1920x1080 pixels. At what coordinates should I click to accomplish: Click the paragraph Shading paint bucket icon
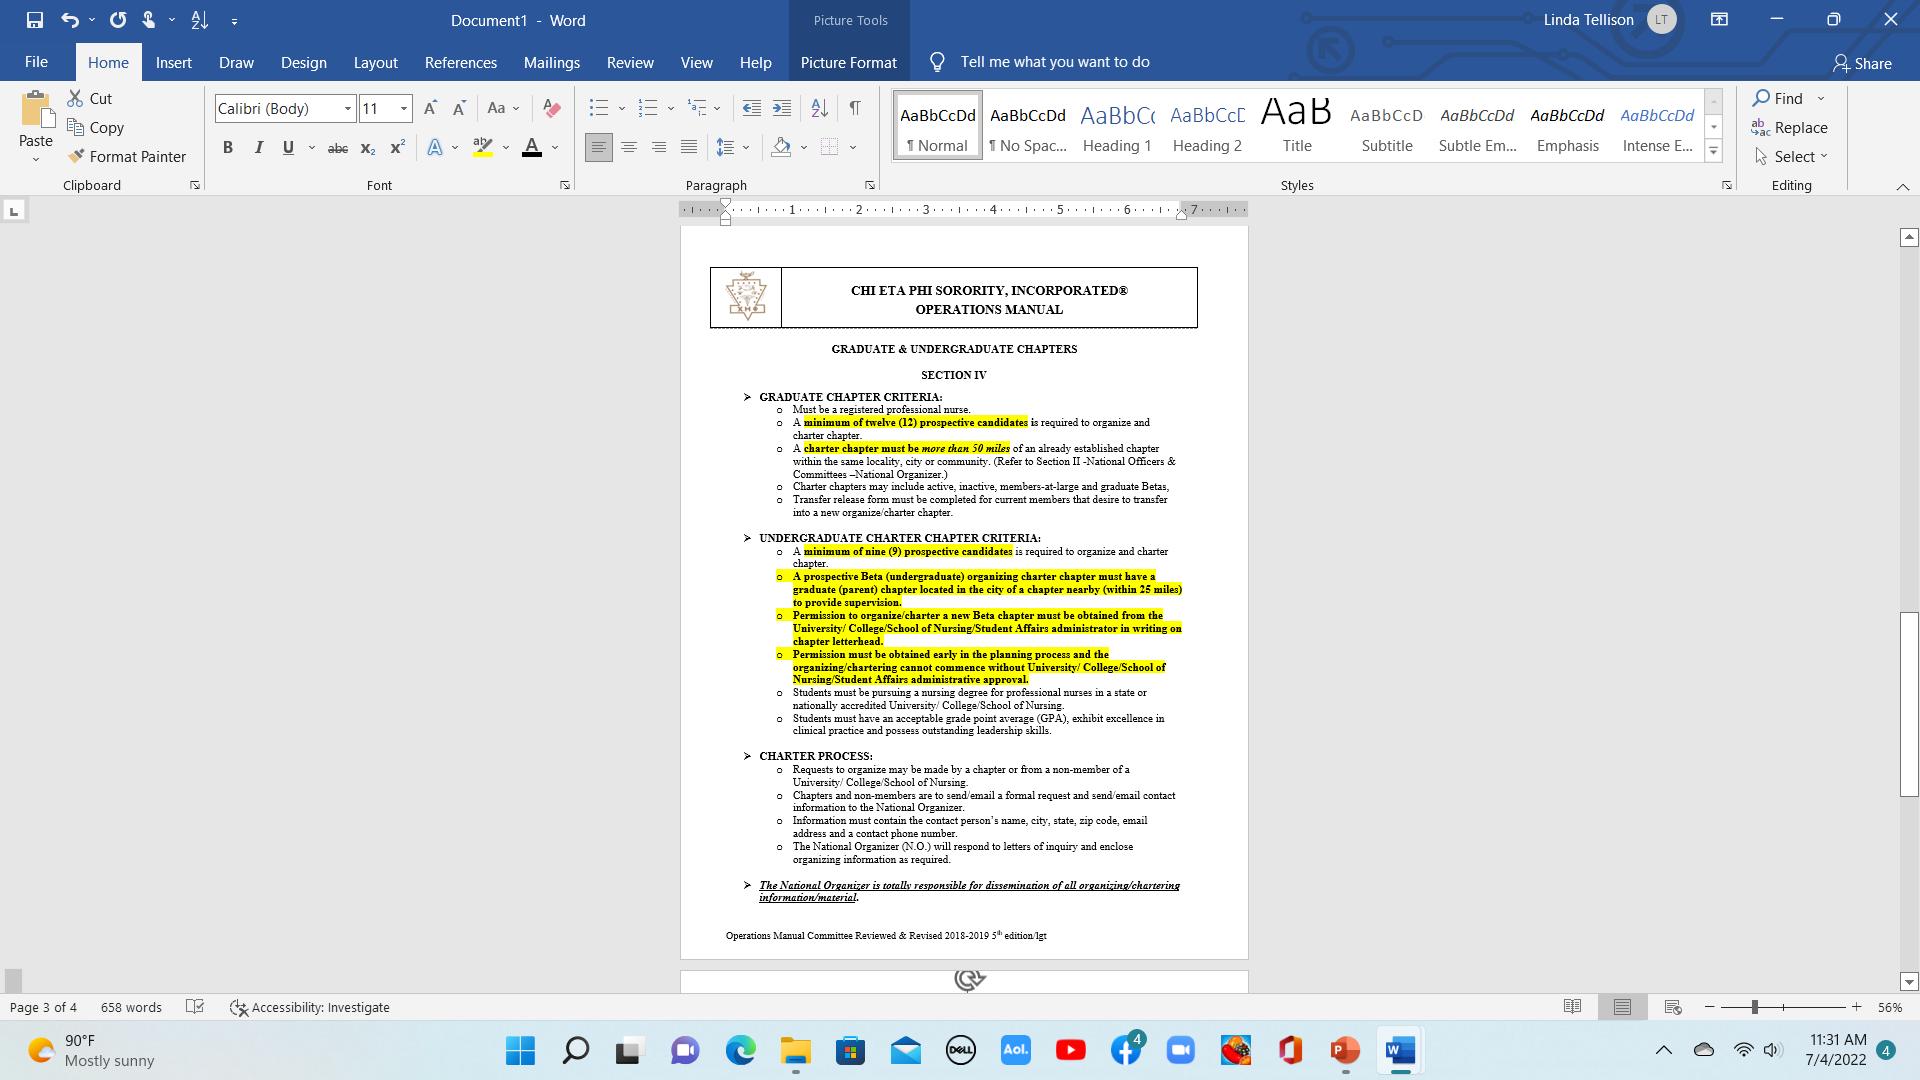tap(781, 148)
